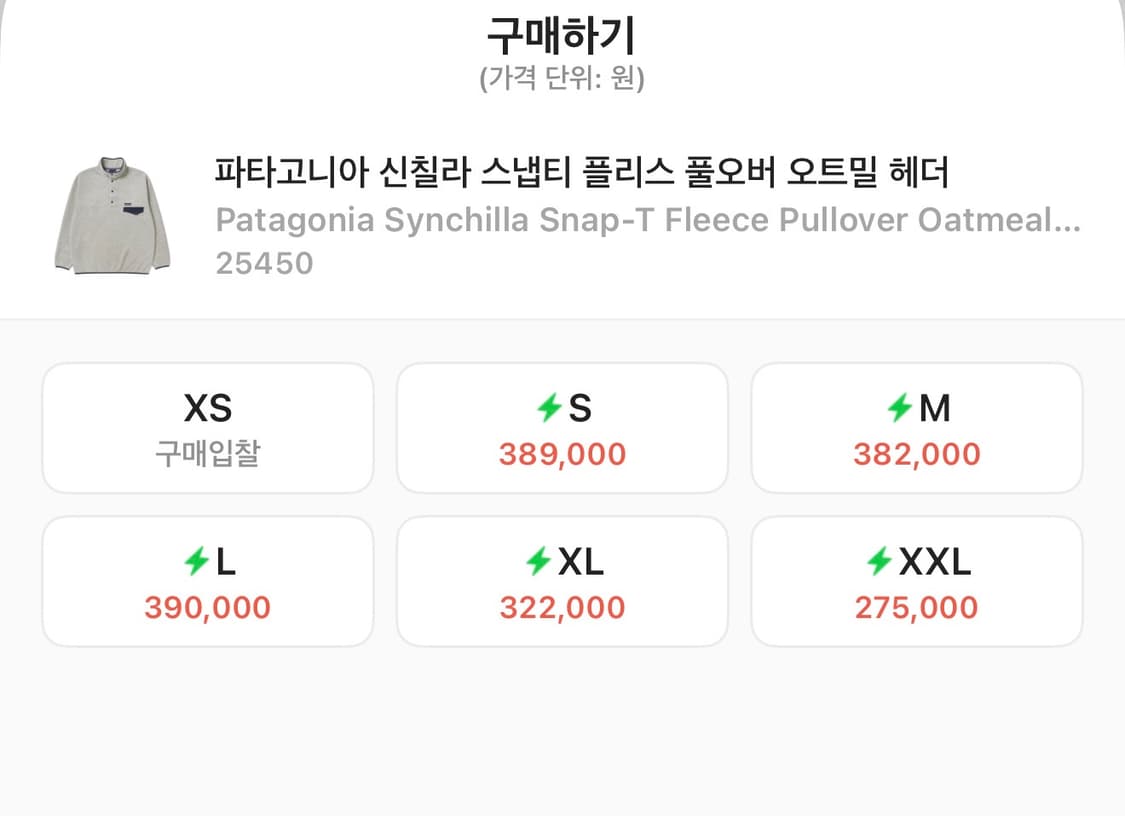1125x816 pixels.
Task: Click the lightning bolt icon next to S
Action: pos(547,408)
